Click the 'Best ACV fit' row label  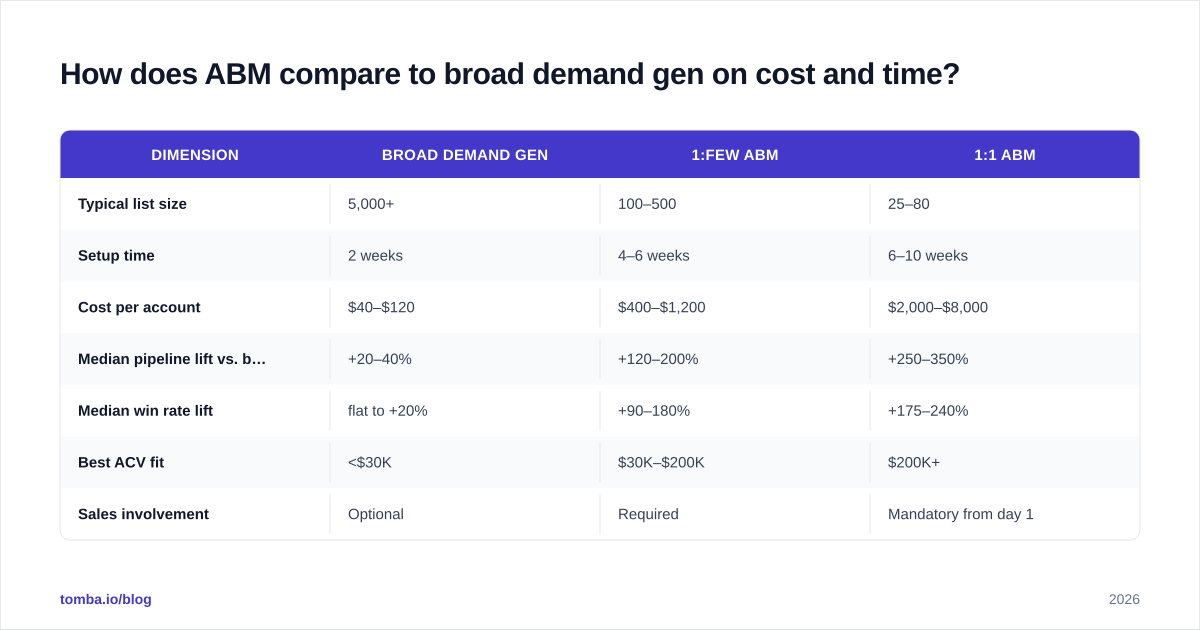[121, 463]
